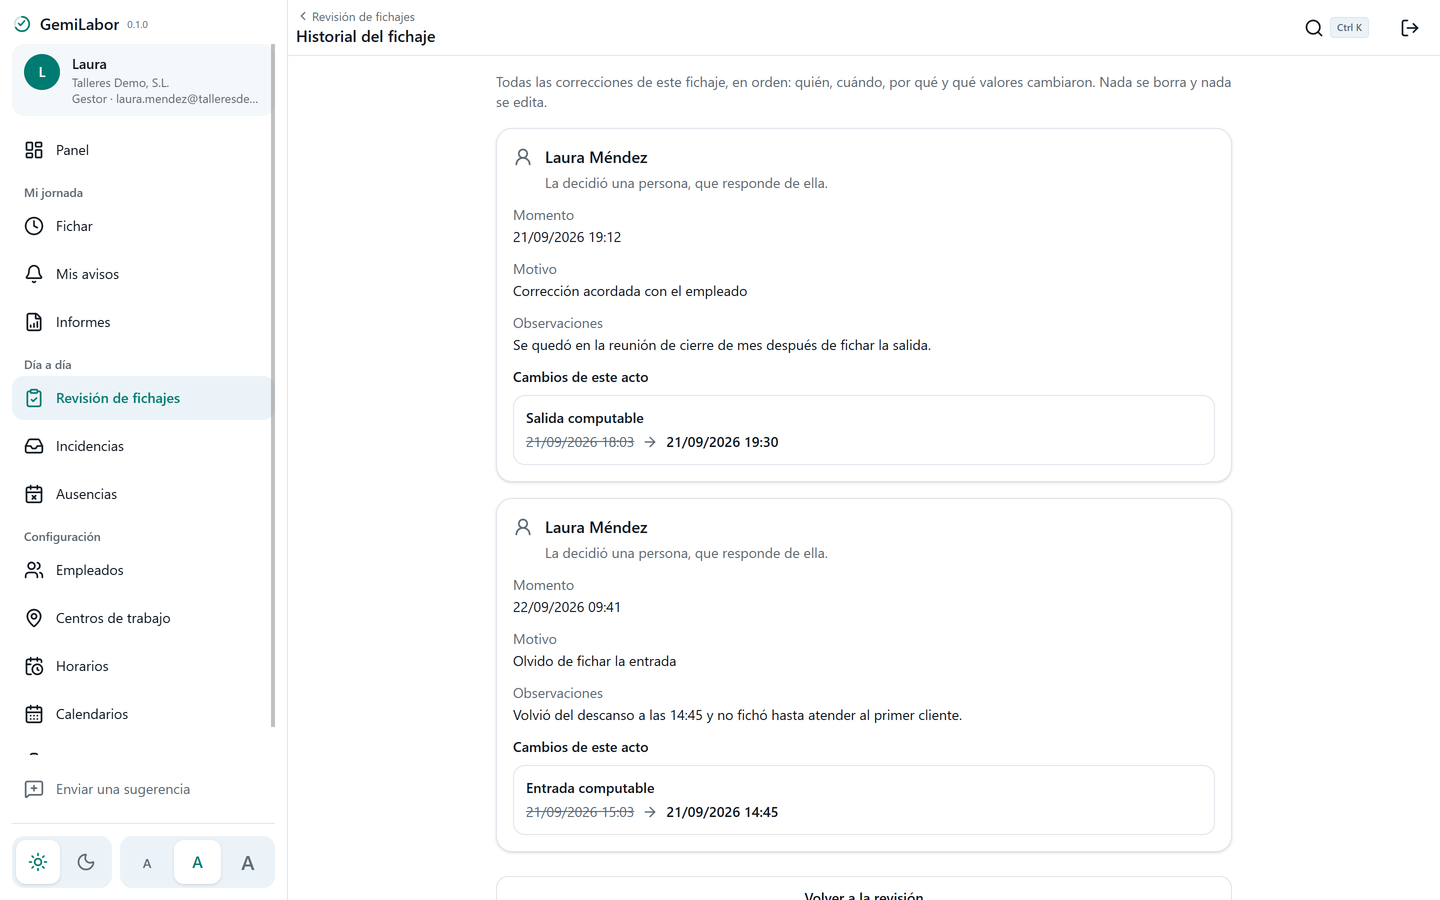Click the sidebar scrollbar
Image resolution: width=1440 pixels, height=900 pixels.
pos(273,386)
